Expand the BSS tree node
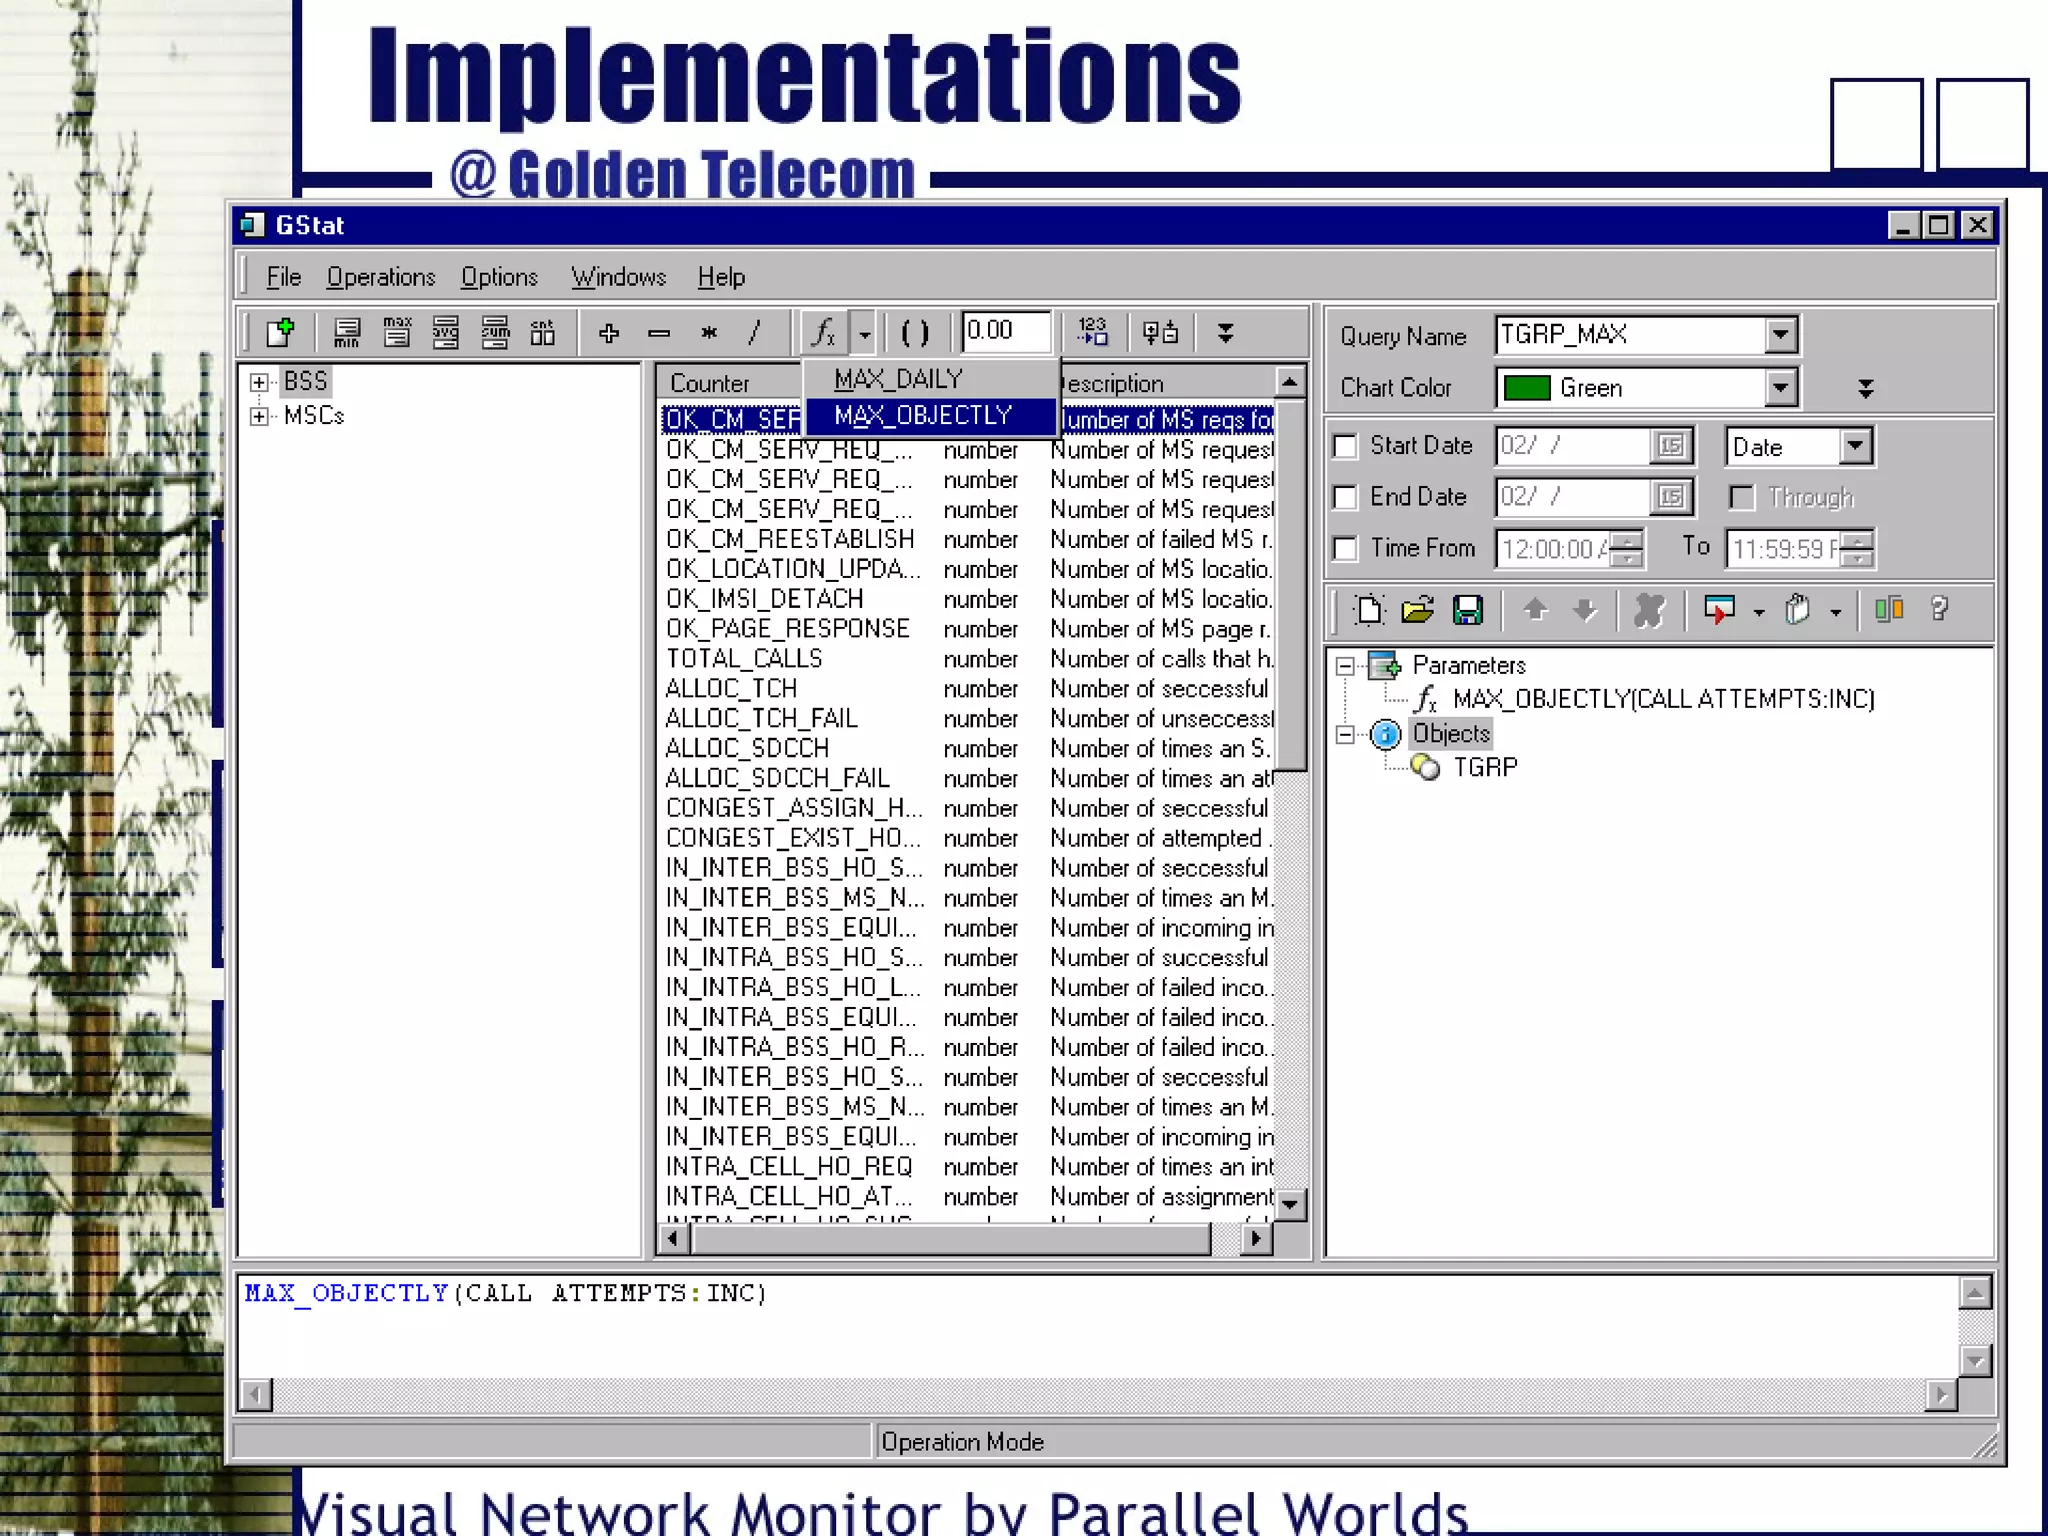This screenshot has height=1536, width=2048. [259, 382]
